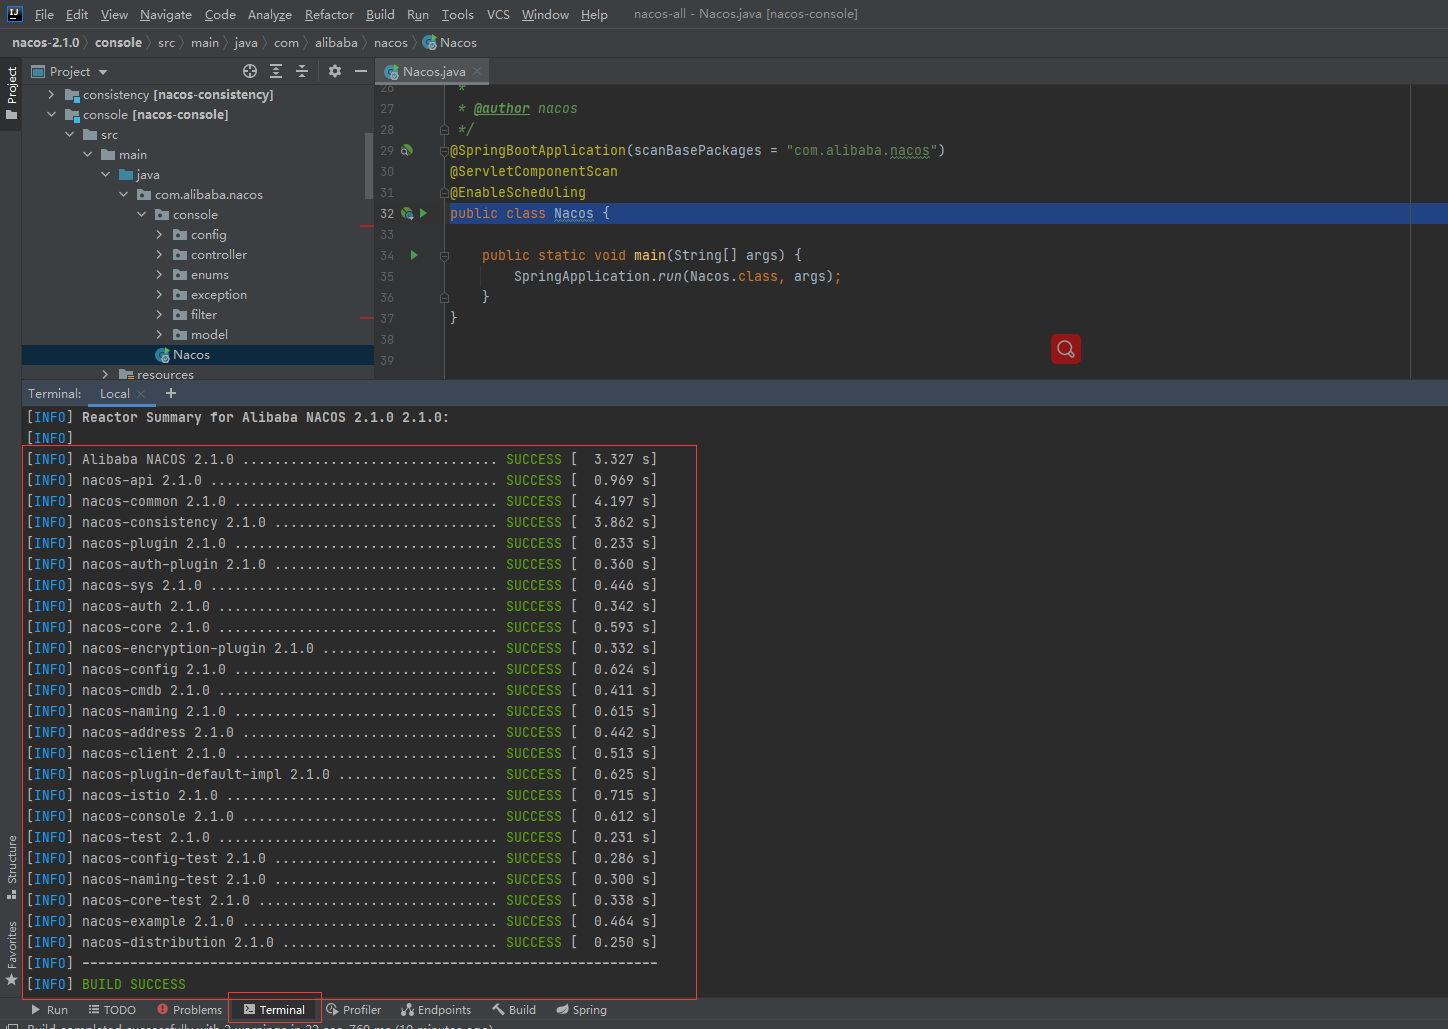Click the Project tree scrollbar
This screenshot has height=1029, width=1448.
(369, 165)
